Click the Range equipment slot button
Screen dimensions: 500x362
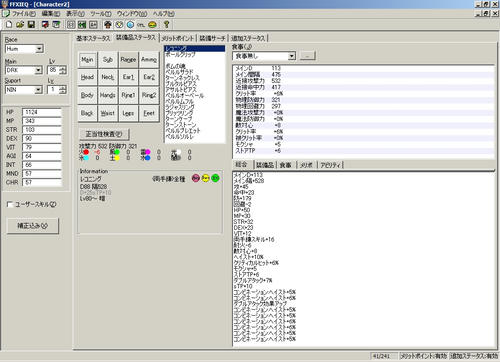[x=128, y=60]
